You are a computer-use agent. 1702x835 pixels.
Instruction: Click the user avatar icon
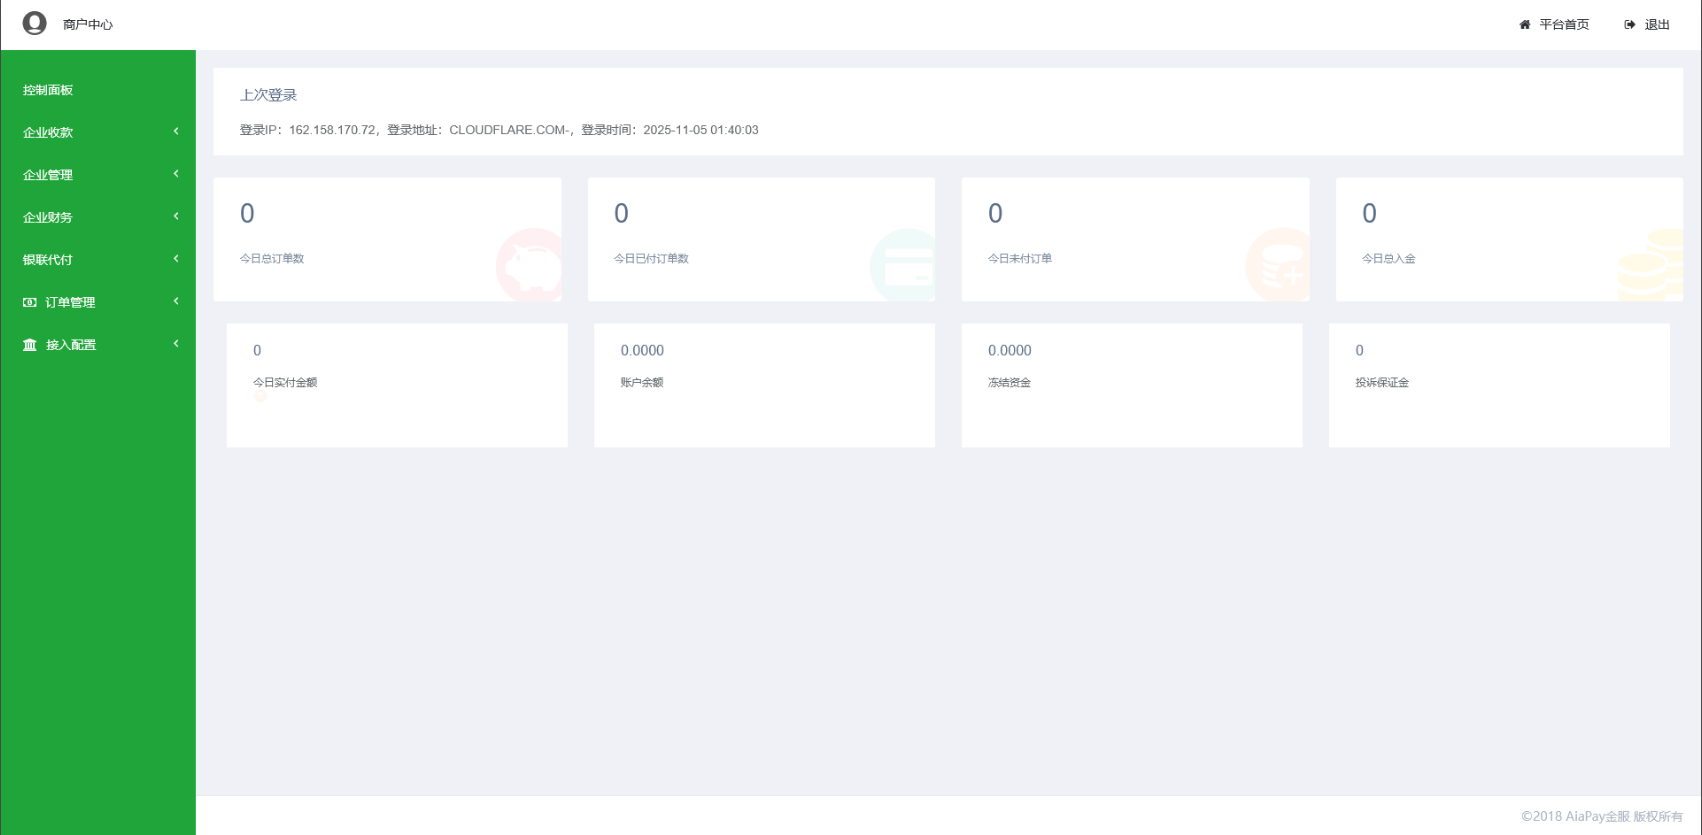[x=35, y=23]
